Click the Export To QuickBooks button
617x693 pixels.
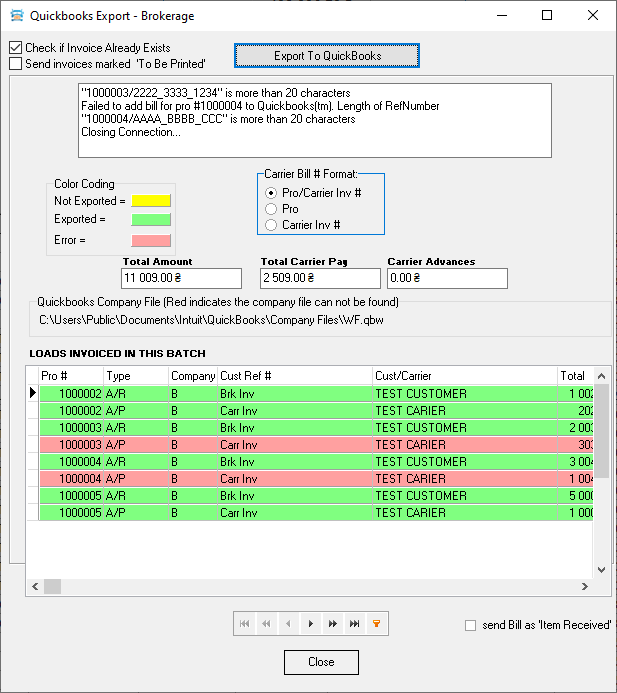click(x=327, y=56)
